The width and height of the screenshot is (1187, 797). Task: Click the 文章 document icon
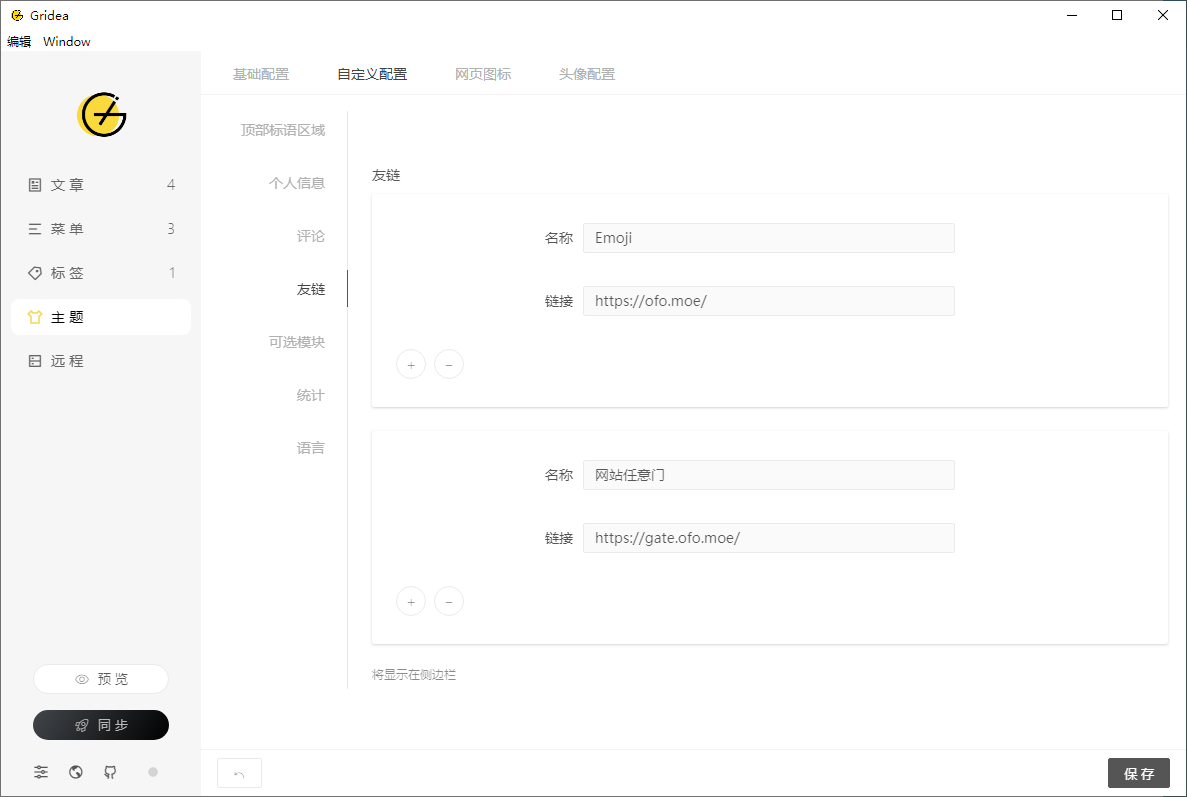(35, 185)
